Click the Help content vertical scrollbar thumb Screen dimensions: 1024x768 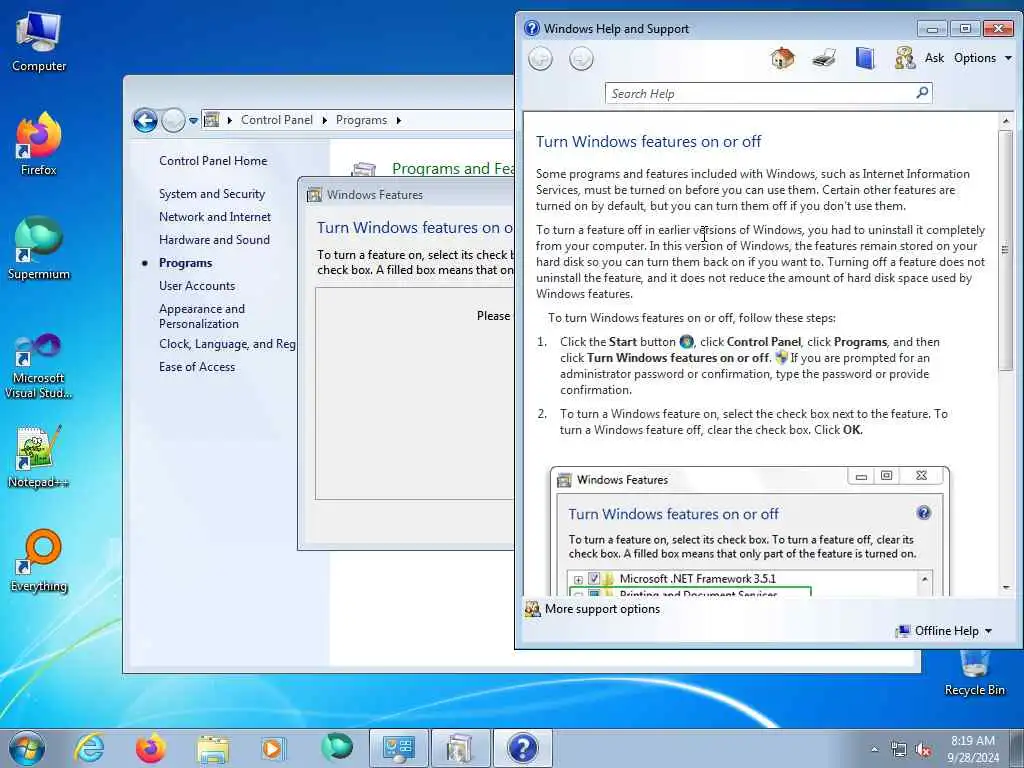pos(1004,250)
